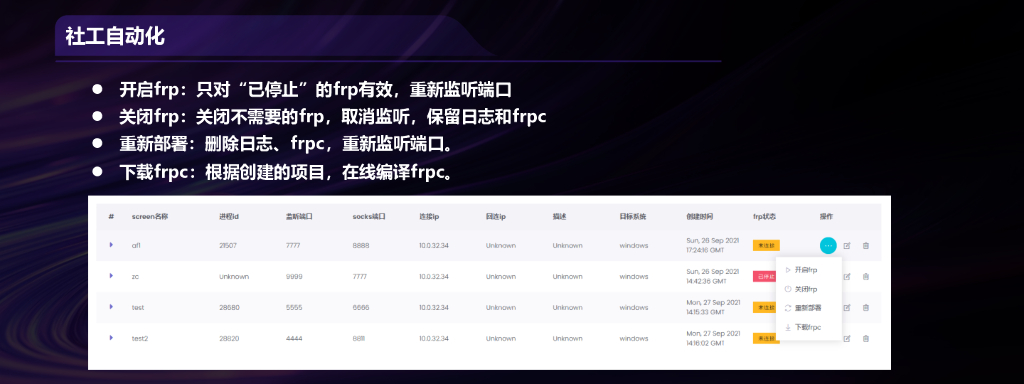Click timestamp Mon, 27 Sep 2021 14:15:33 GMT

(713, 308)
